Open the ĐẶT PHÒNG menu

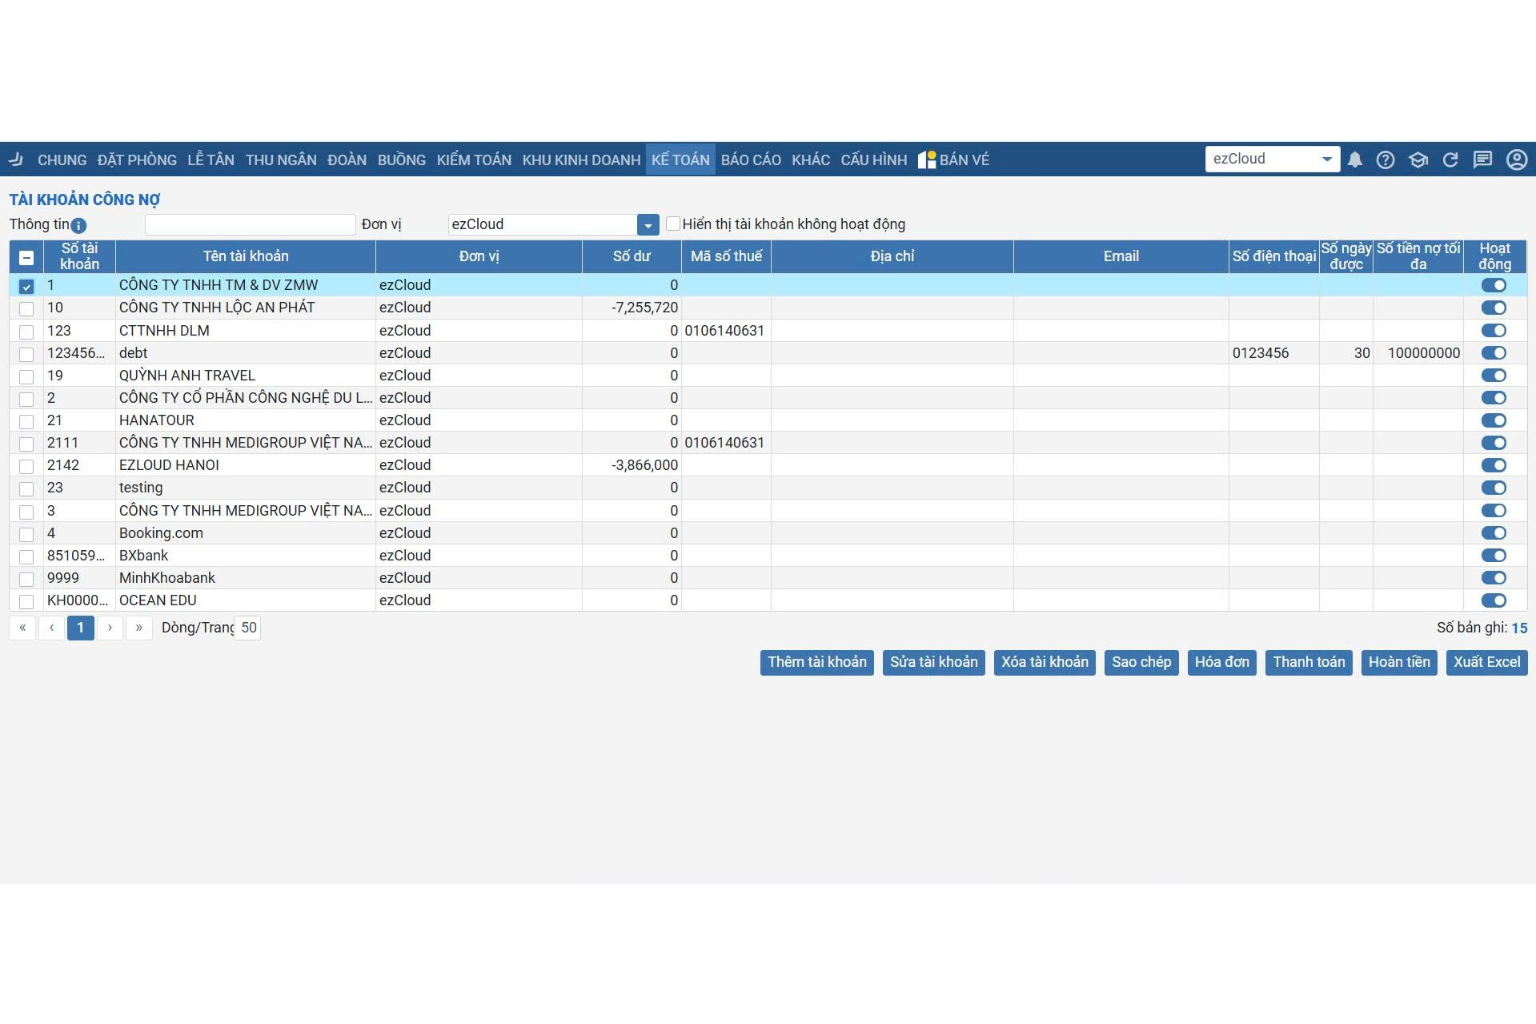(137, 160)
